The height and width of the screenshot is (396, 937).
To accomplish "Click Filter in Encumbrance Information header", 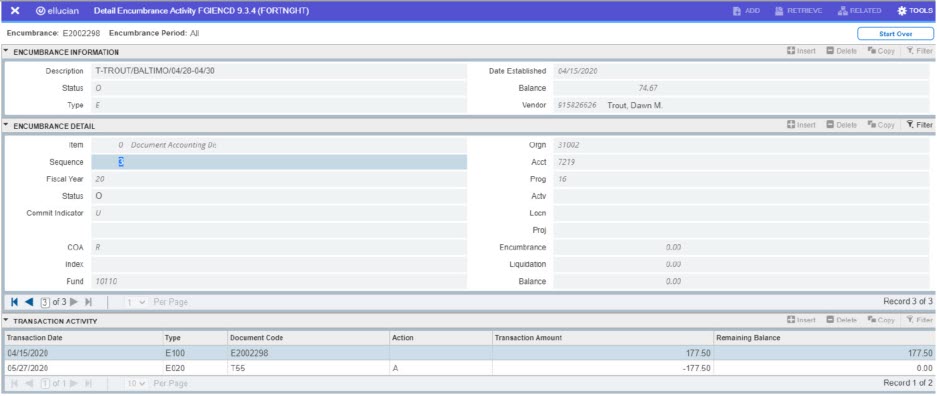I will pyautogui.click(x=919, y=51).
